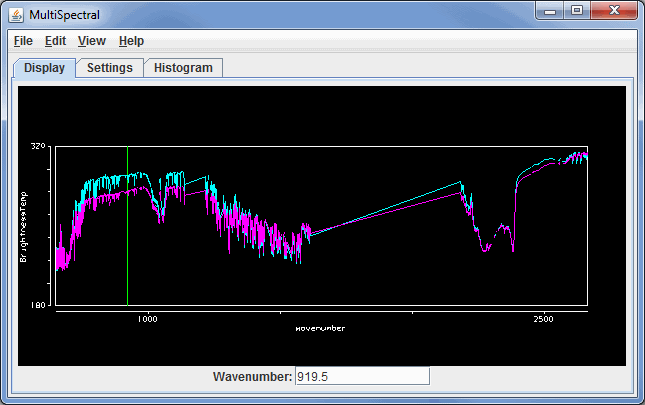This screenshot has width=645, height=405.
Task: Click the 180 brightness axis label
Action: pos(38,305)
